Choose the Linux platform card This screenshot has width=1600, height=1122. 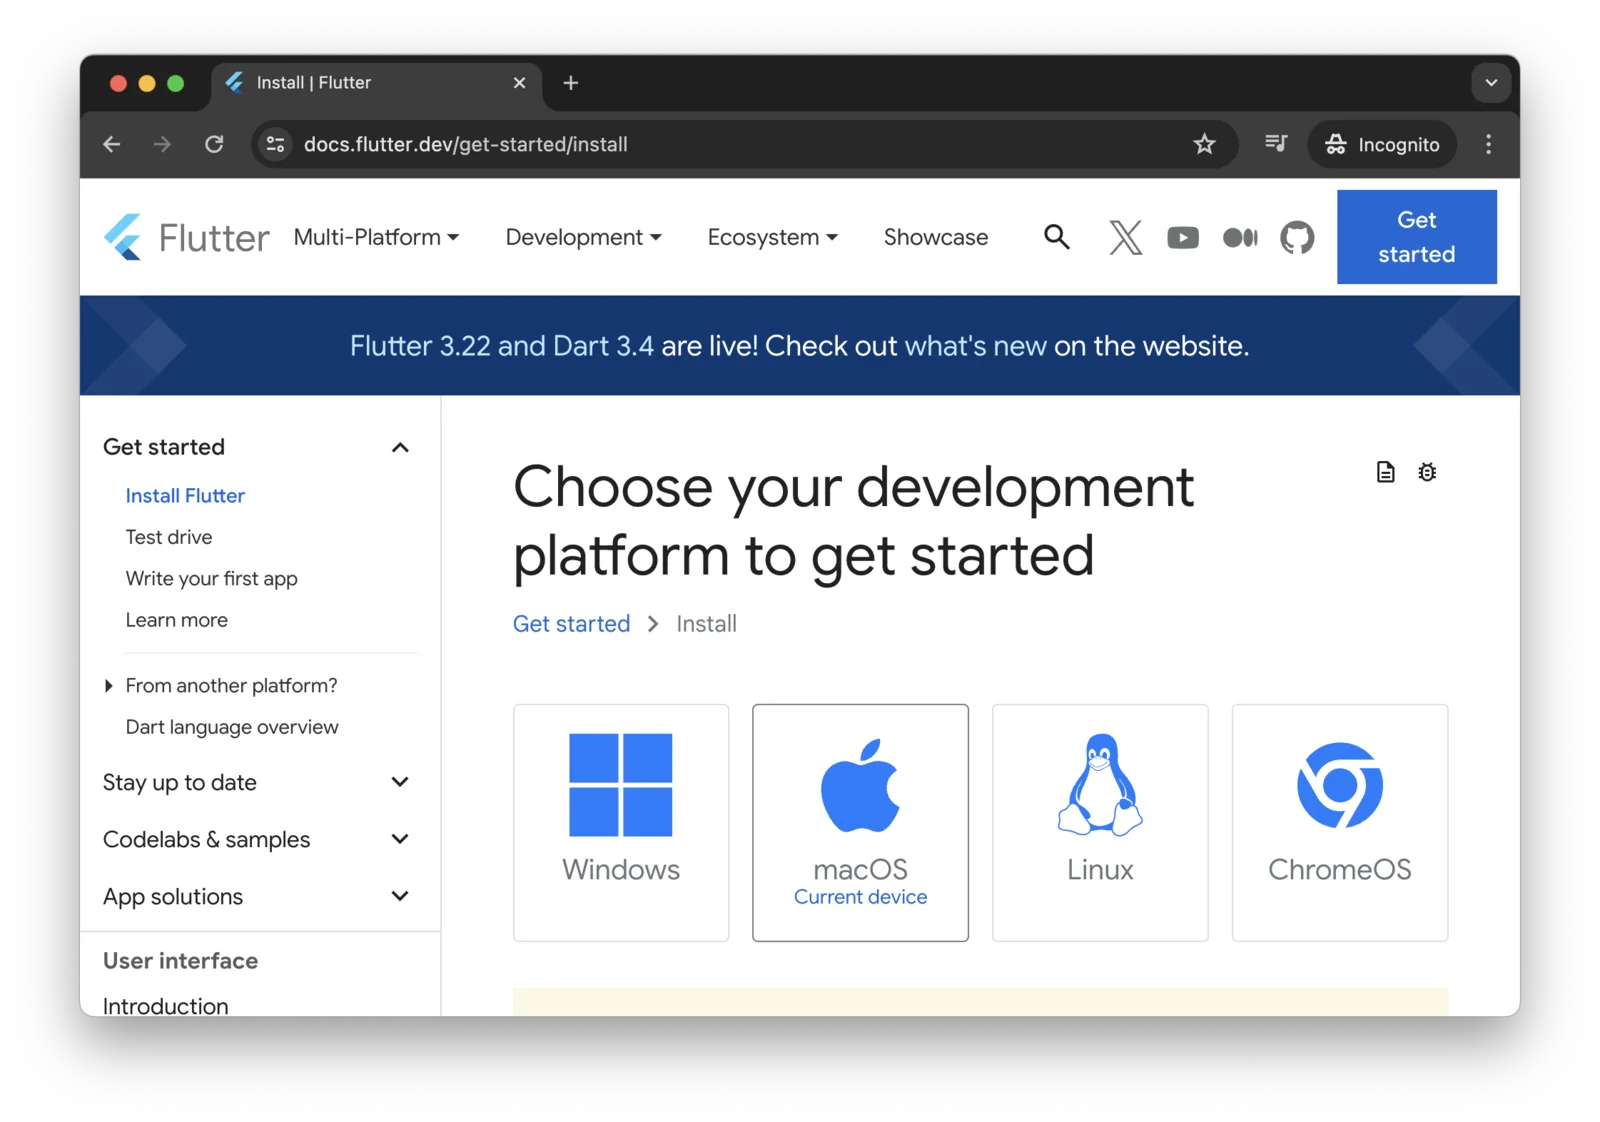tap(1100, 823)
